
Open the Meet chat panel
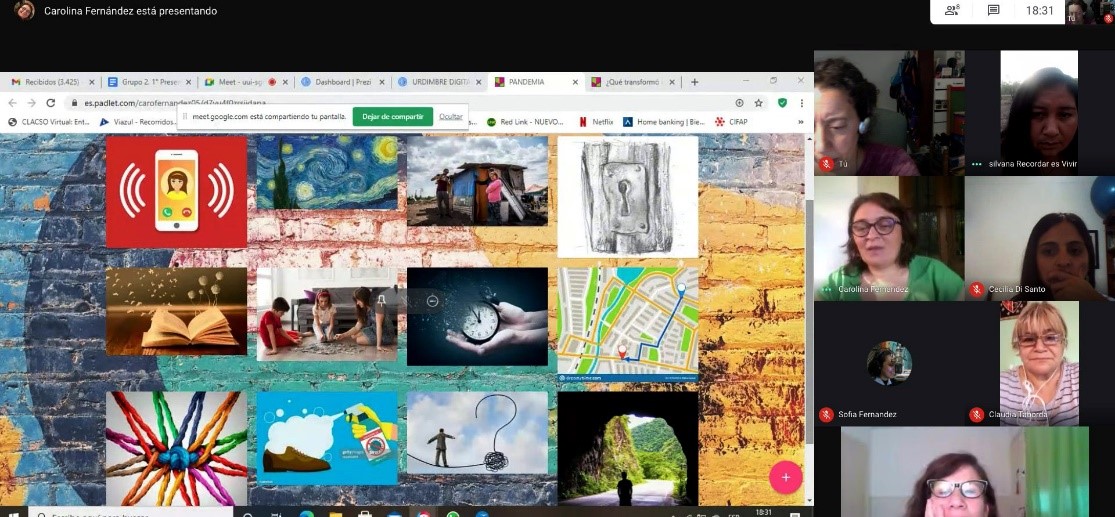(993, 11)
